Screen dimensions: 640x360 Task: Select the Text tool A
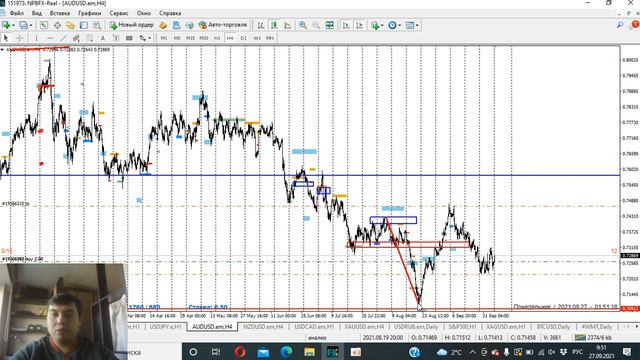103,38
